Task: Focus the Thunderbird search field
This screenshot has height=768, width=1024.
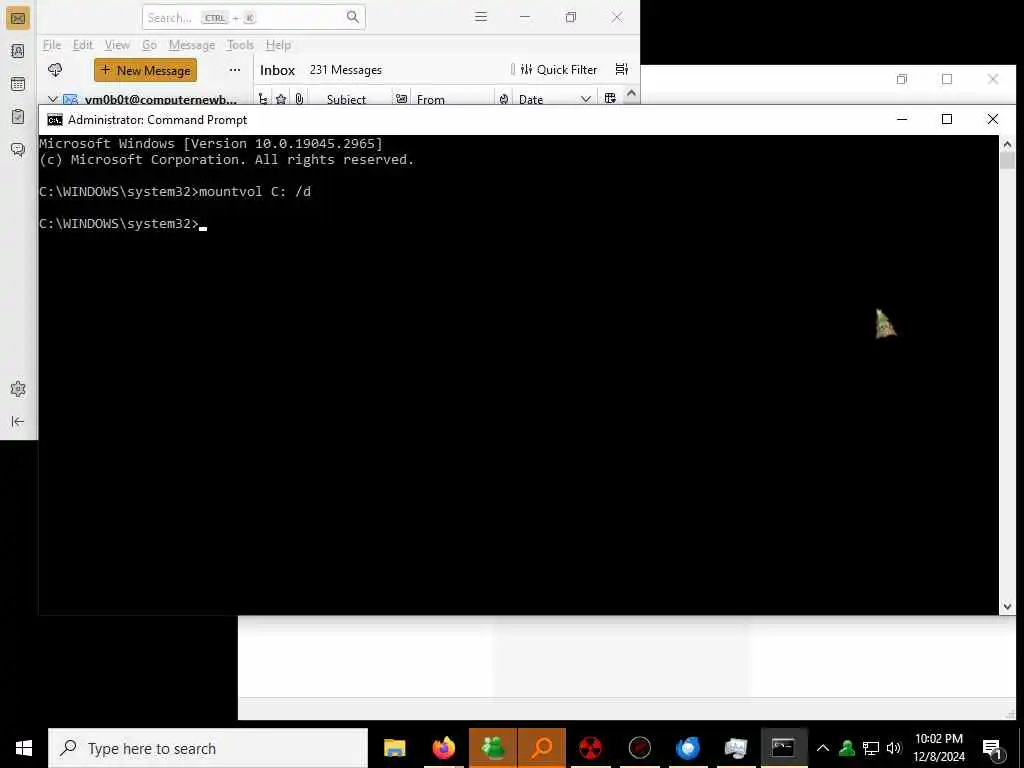Action: pos(253,18)
